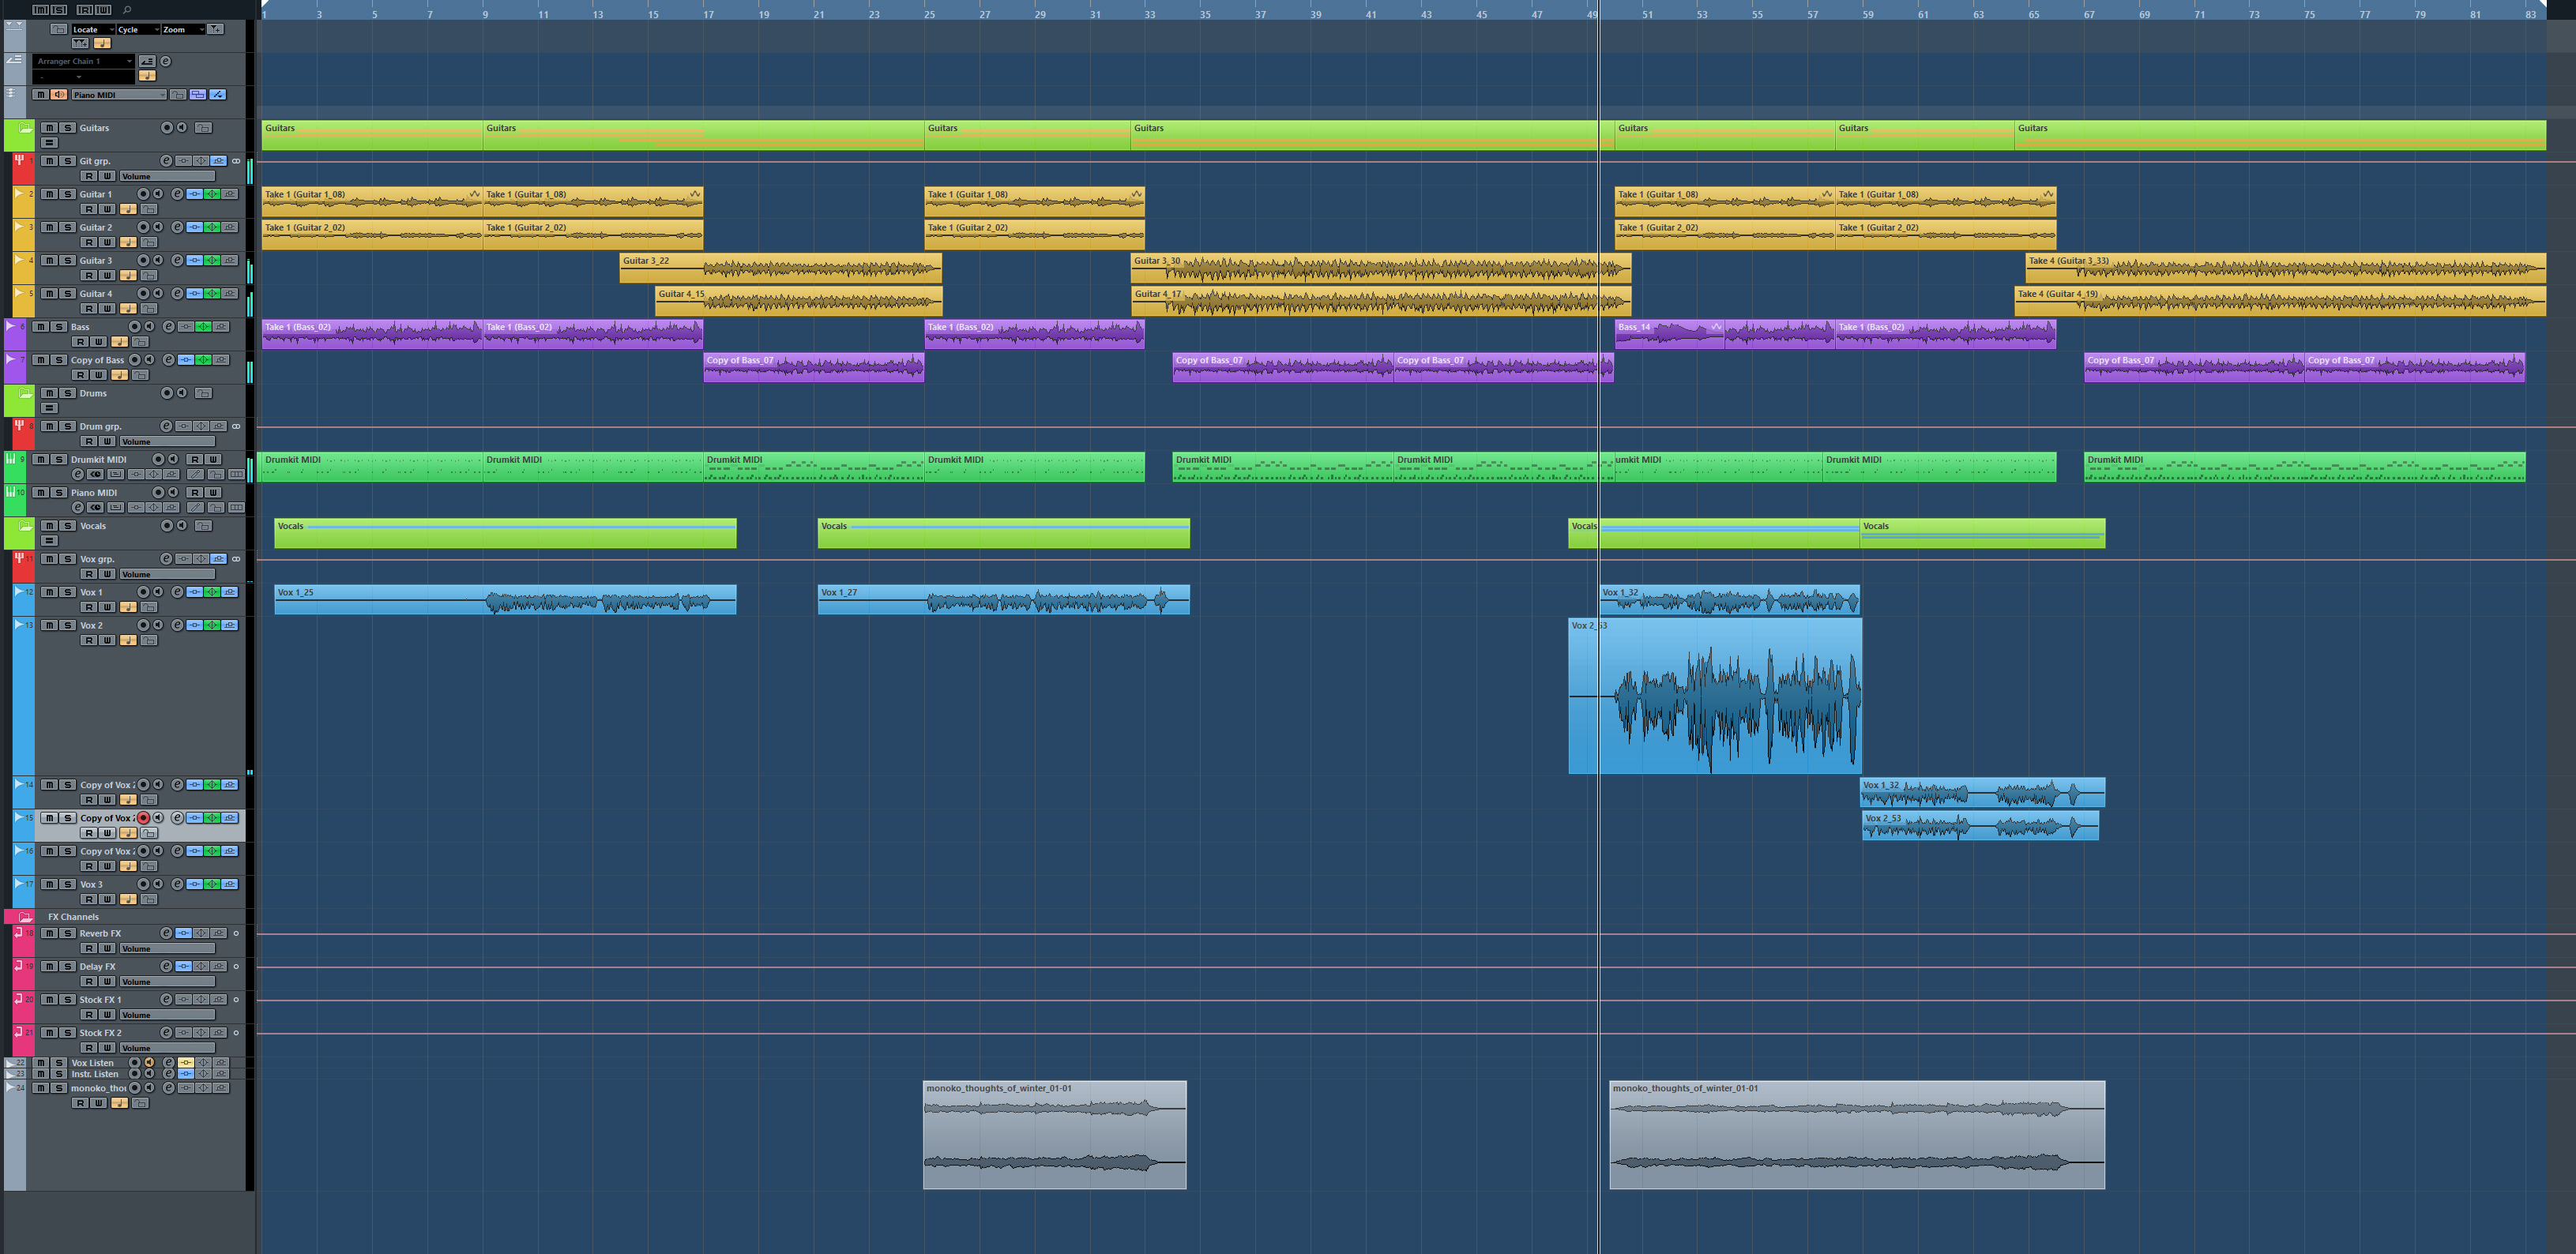Click the Volume automation field on Delay FX

(167, 981)
